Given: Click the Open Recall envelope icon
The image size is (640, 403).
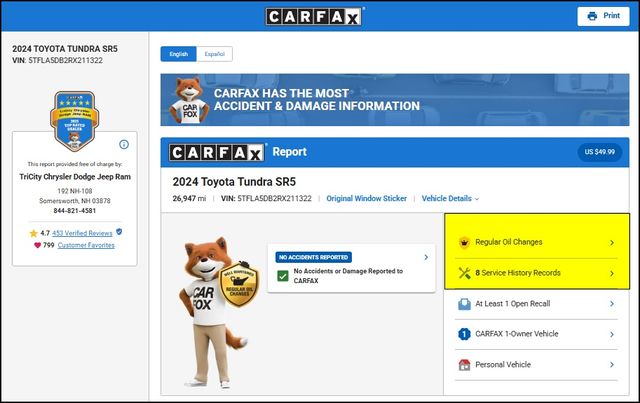Looking at the screenshot, I should coord(464,304).
